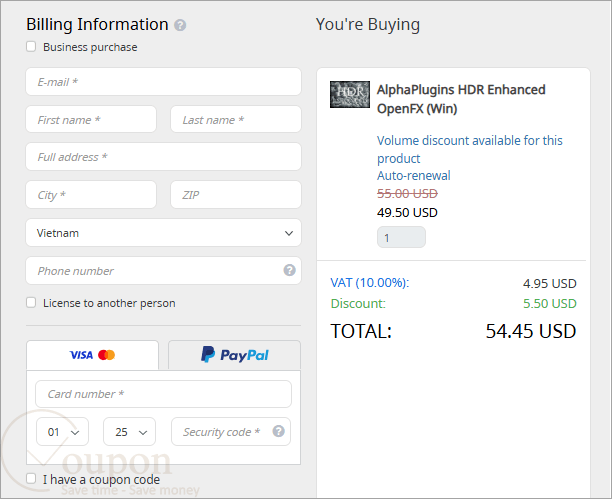Focus the City field

(91, 194)
